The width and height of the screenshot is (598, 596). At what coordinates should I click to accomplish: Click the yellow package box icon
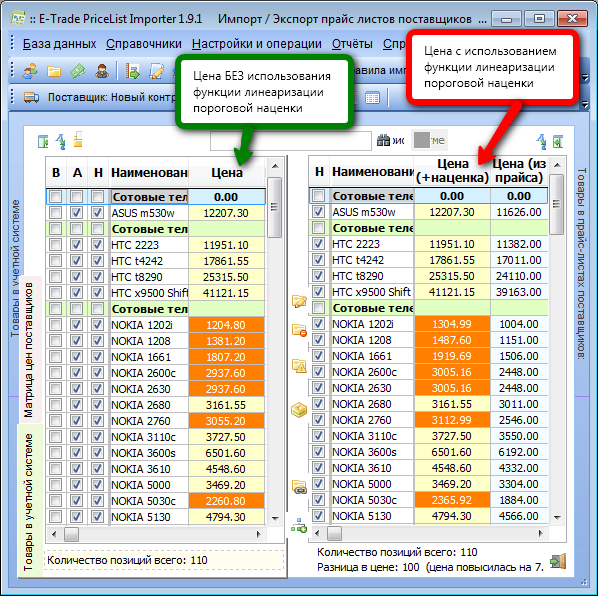[x=299, y=410]
